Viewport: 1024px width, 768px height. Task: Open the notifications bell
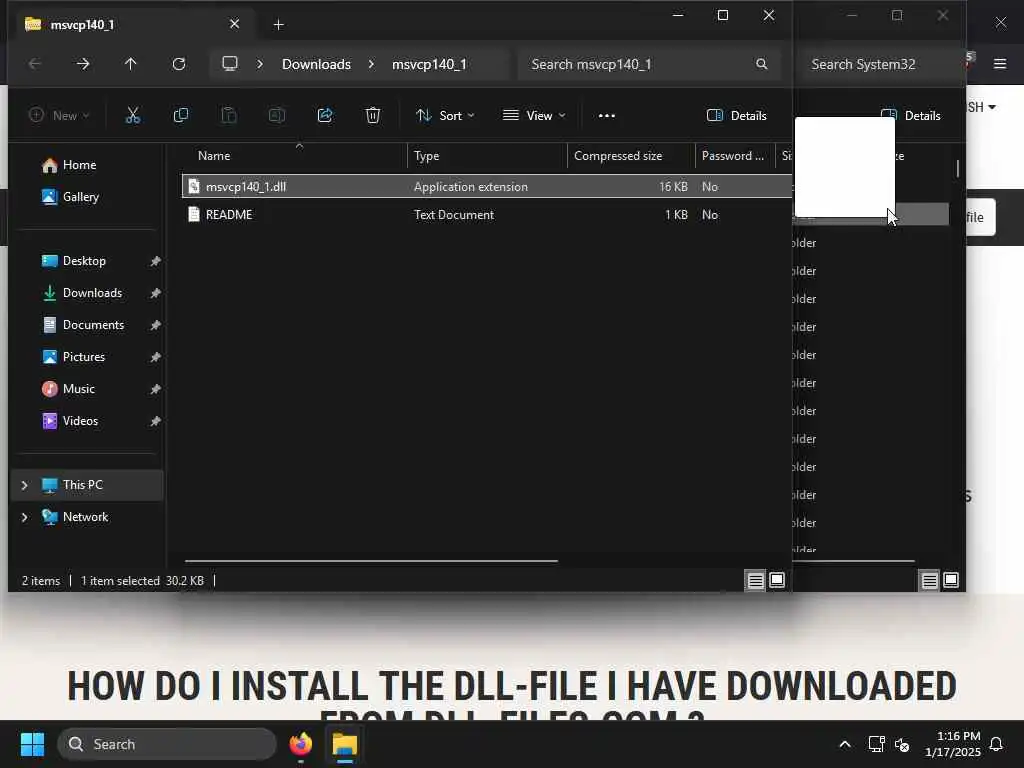pyautogui.click(x=996, y=744)
